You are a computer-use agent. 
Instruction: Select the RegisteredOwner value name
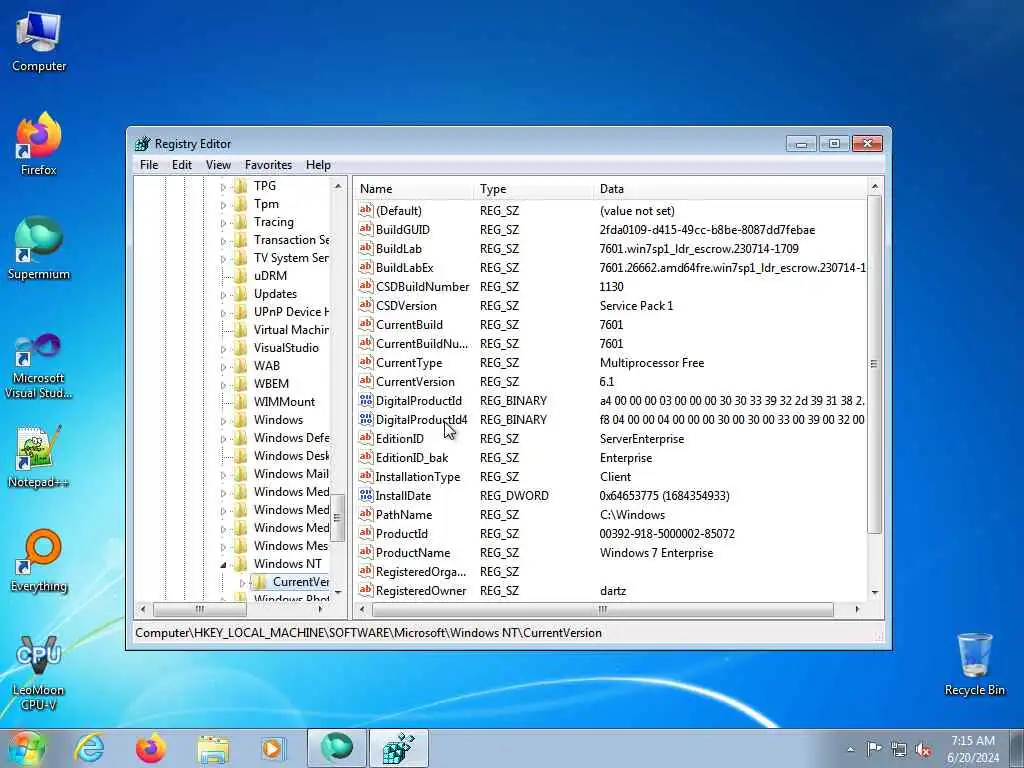coord(421,590)
